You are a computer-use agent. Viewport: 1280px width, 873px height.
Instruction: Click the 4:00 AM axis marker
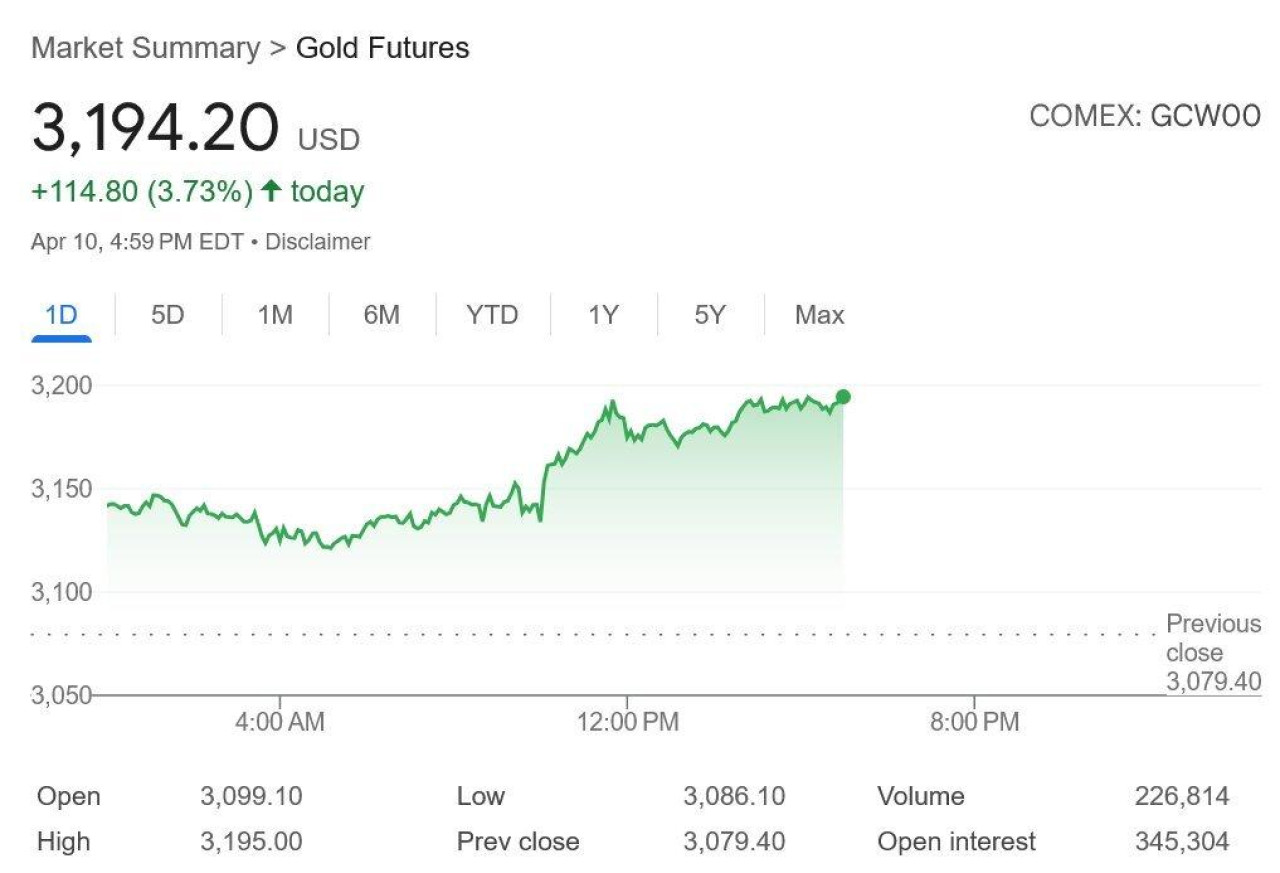pyautogui.click(x=280, y=722)
